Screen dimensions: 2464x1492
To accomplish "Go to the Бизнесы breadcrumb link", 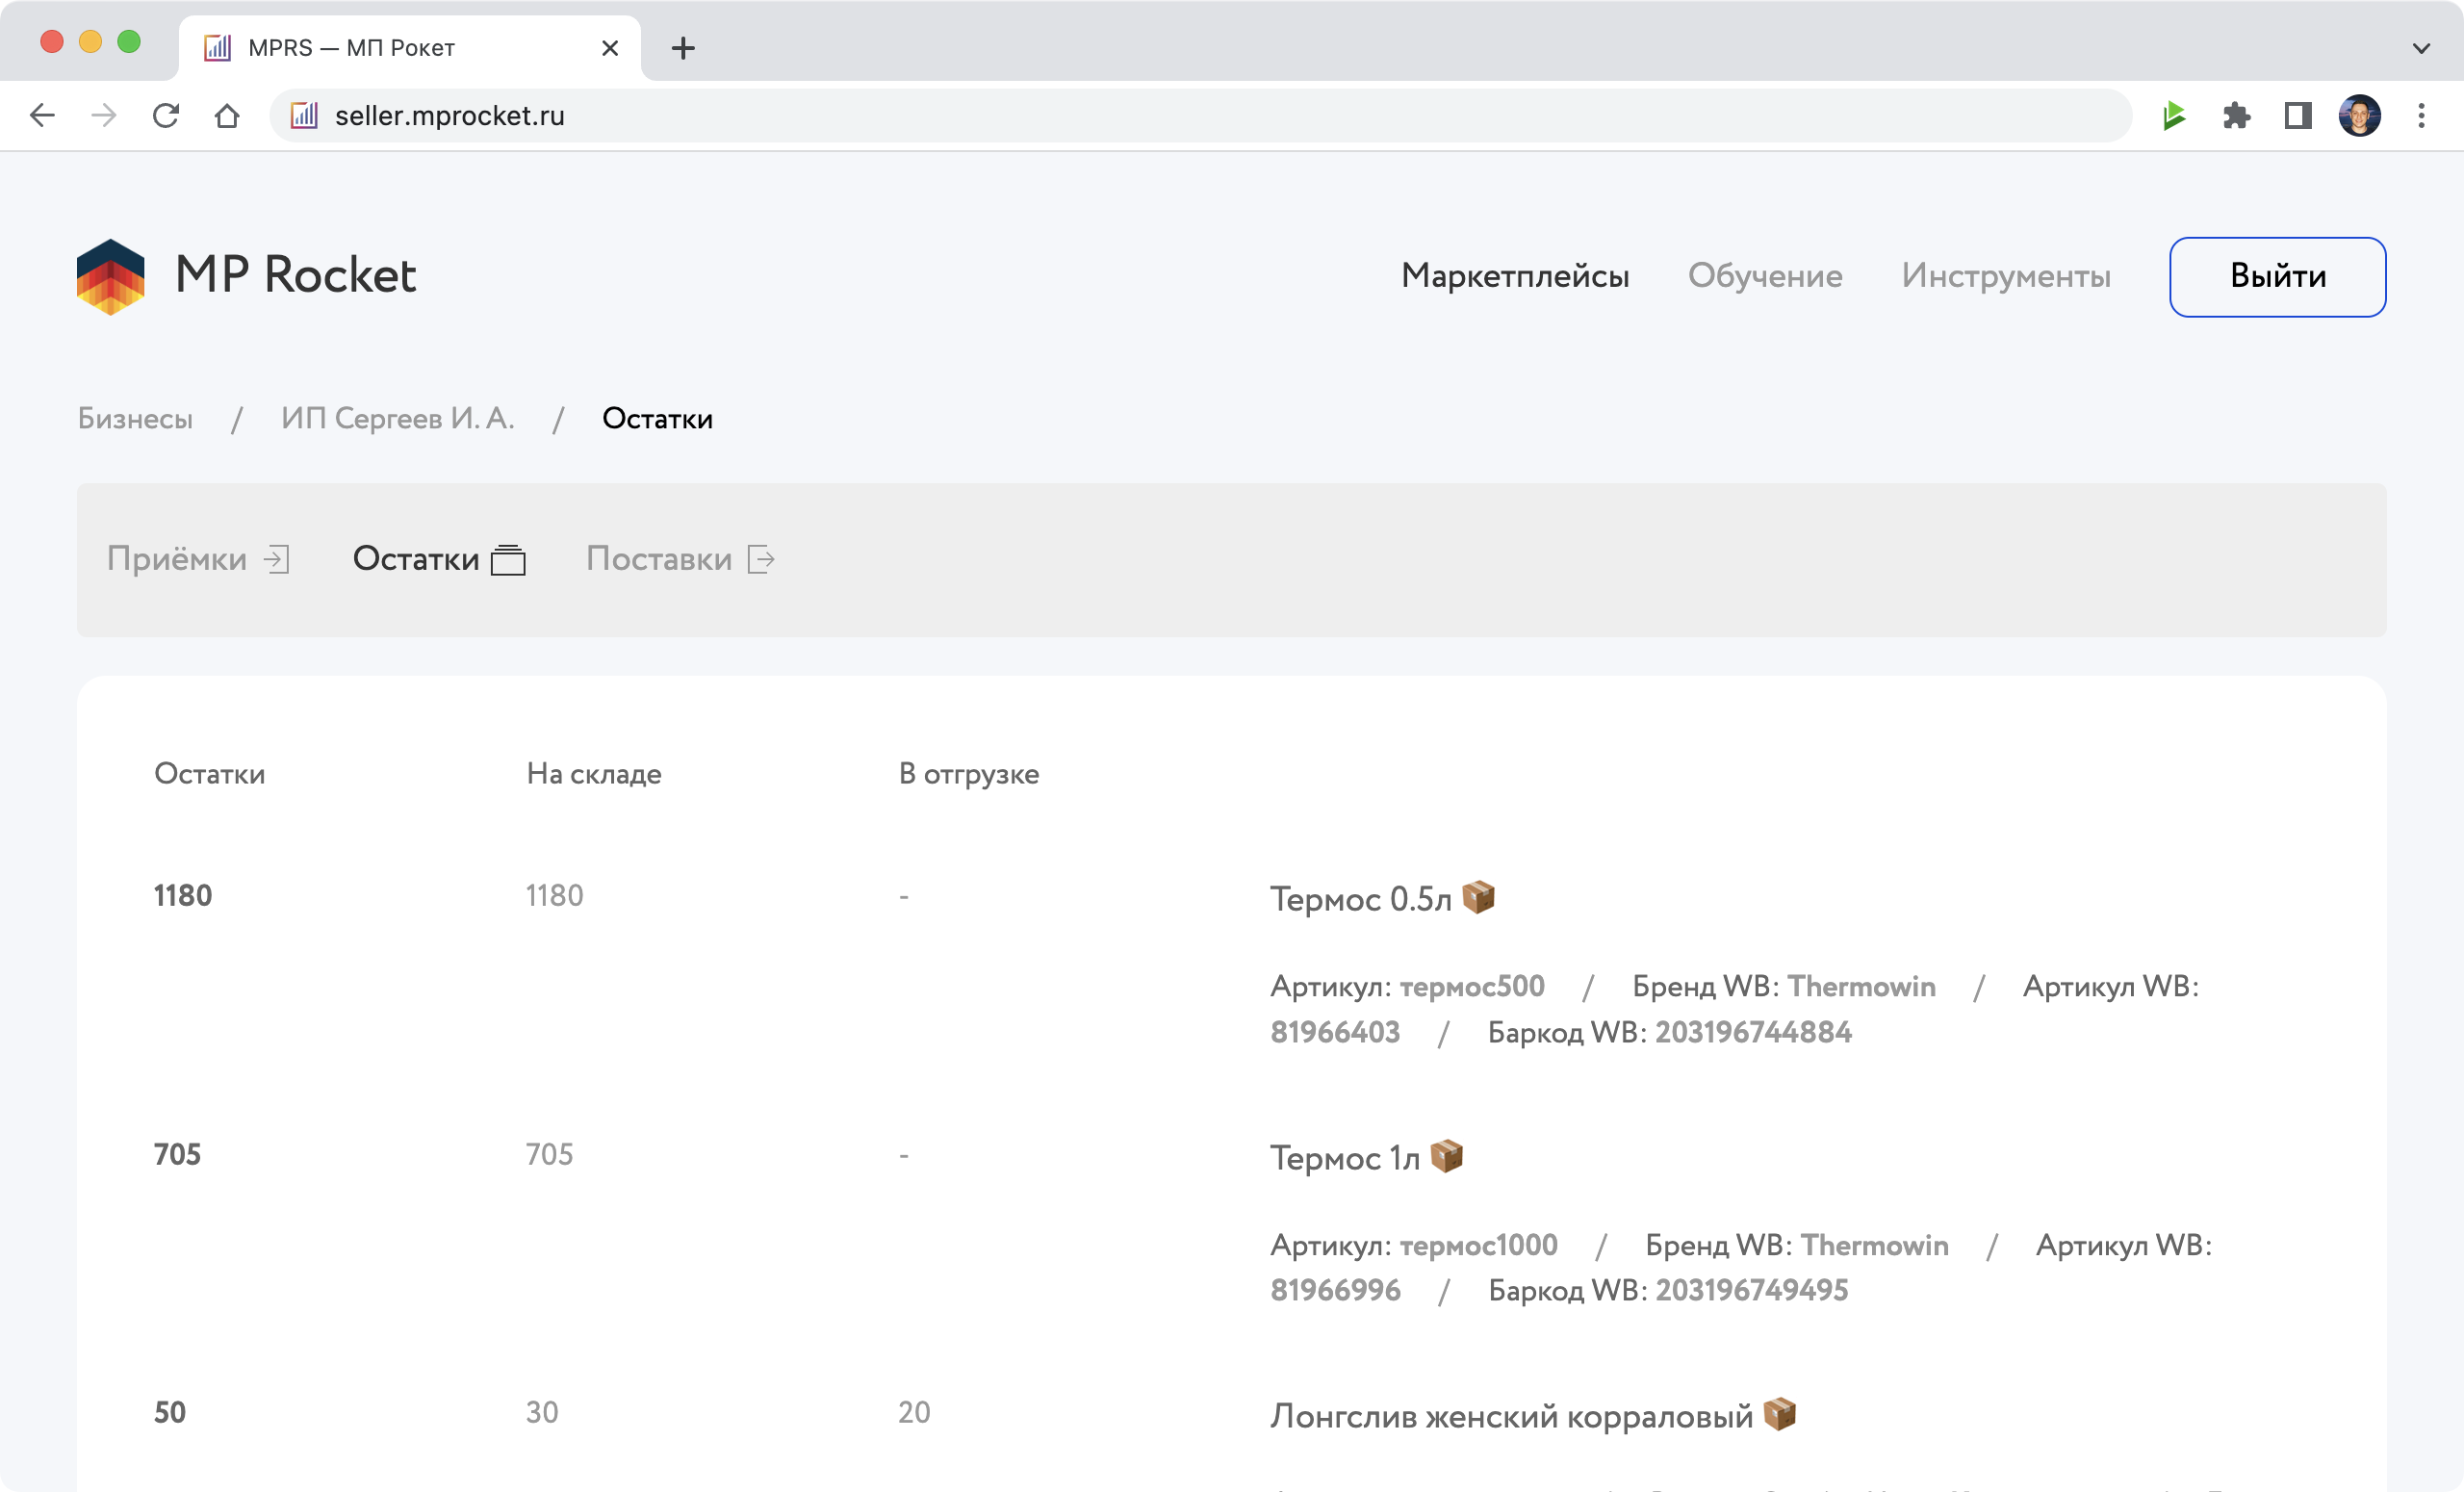I will pos(135,418).
